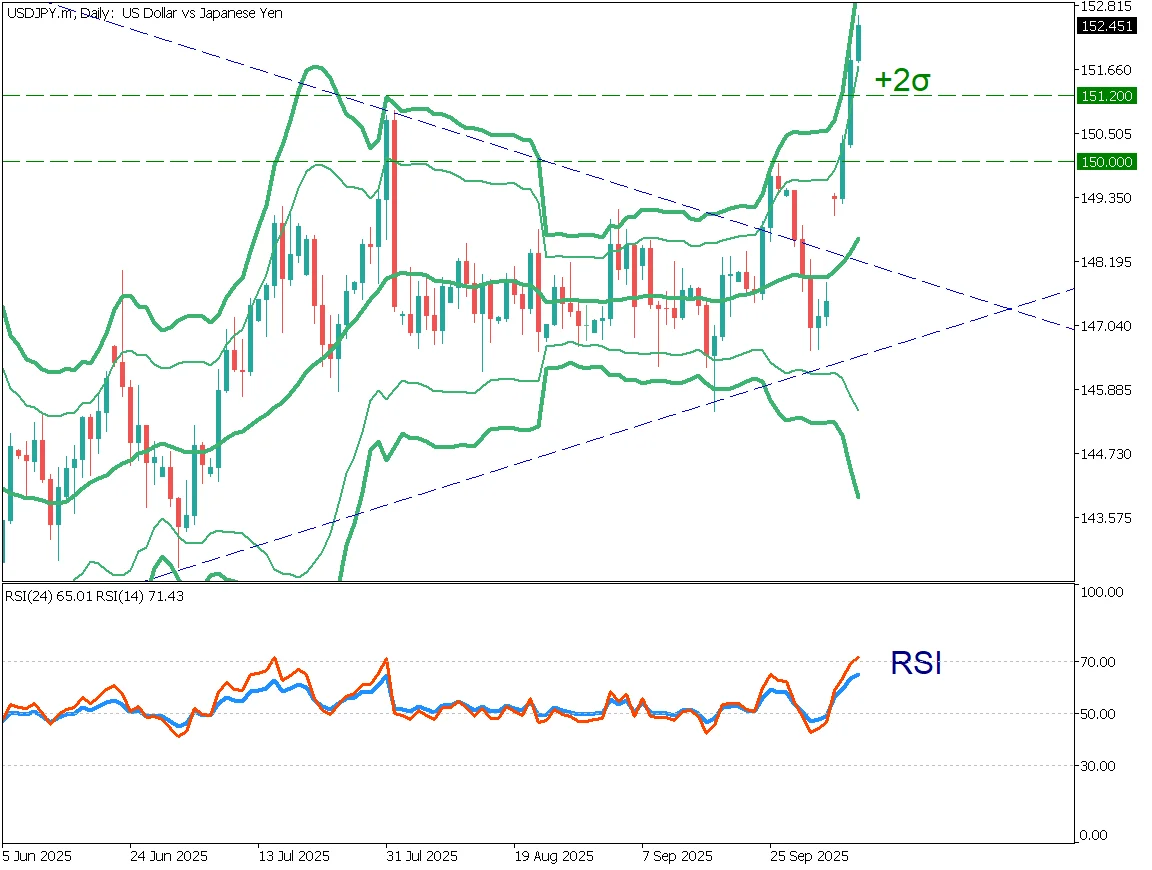Click the green 150.000 price level tag
Image resolution: width=1152 pixels, height=870 pixels.
[x=1106, y=162]
